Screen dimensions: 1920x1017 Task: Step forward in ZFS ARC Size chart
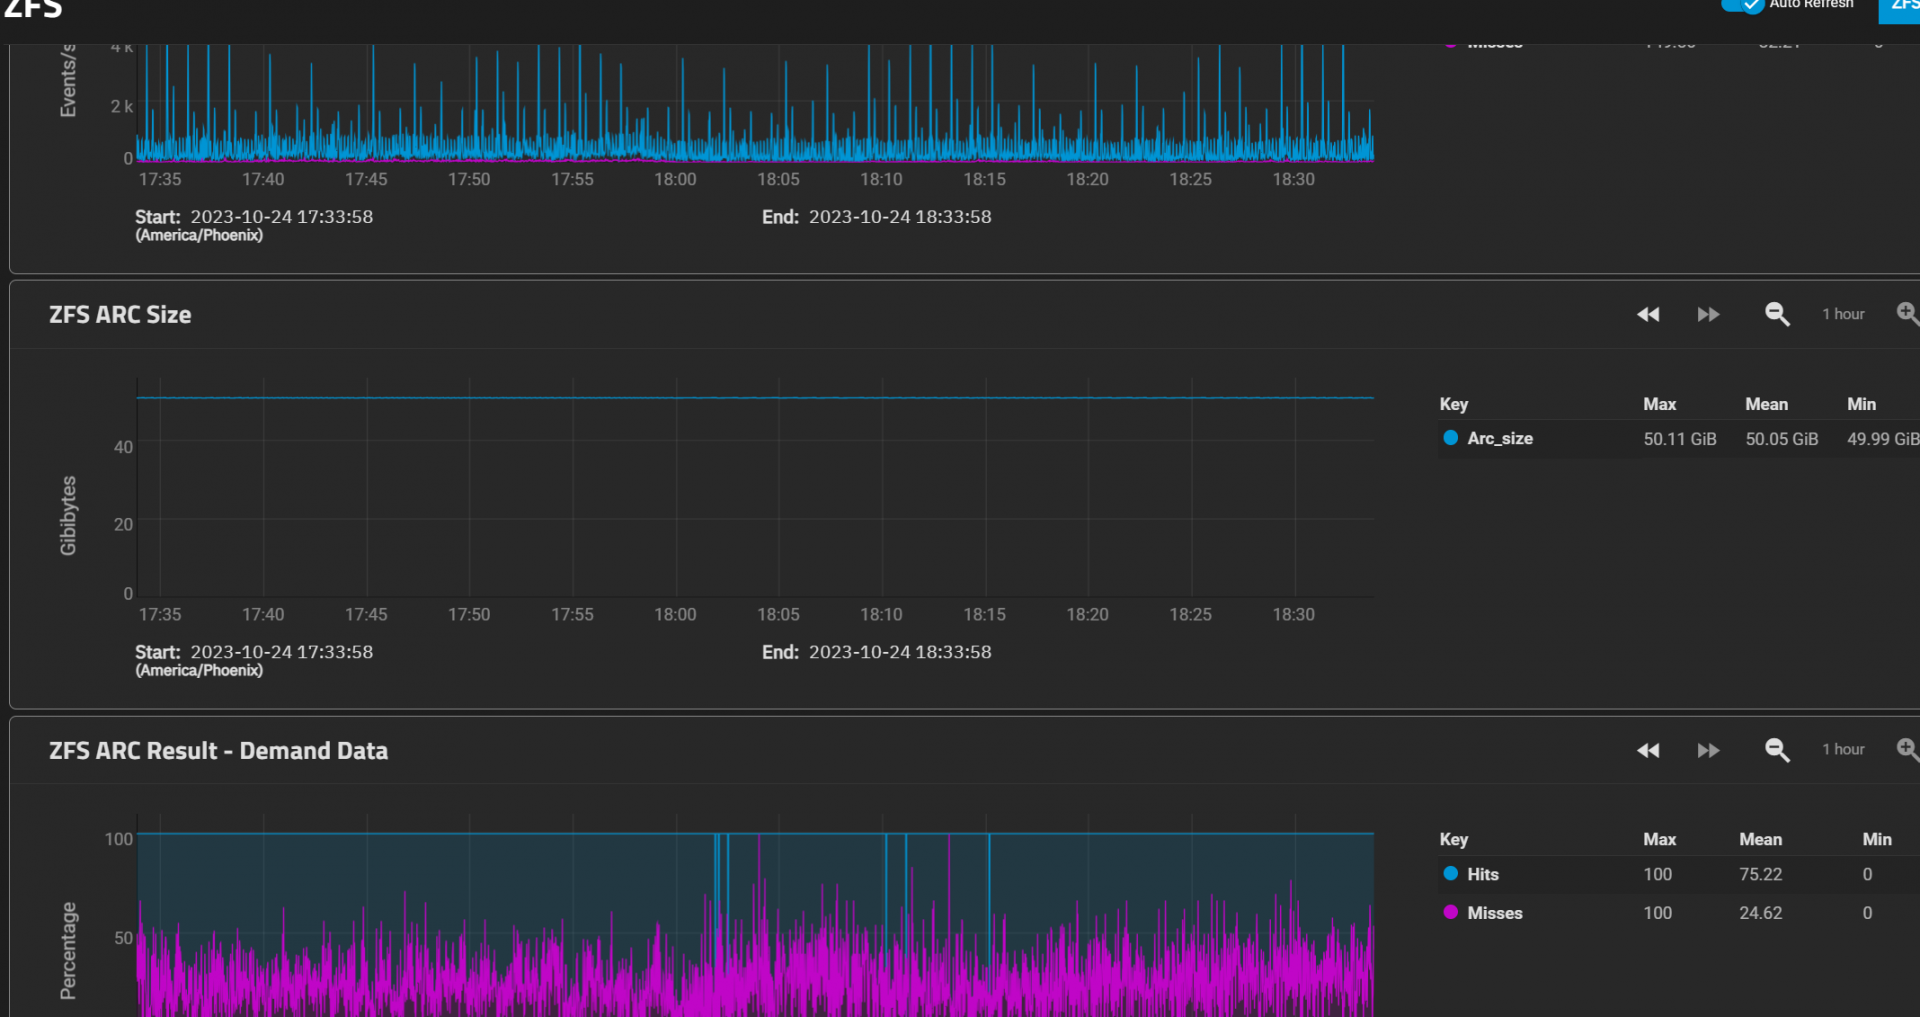point(1708,315)
